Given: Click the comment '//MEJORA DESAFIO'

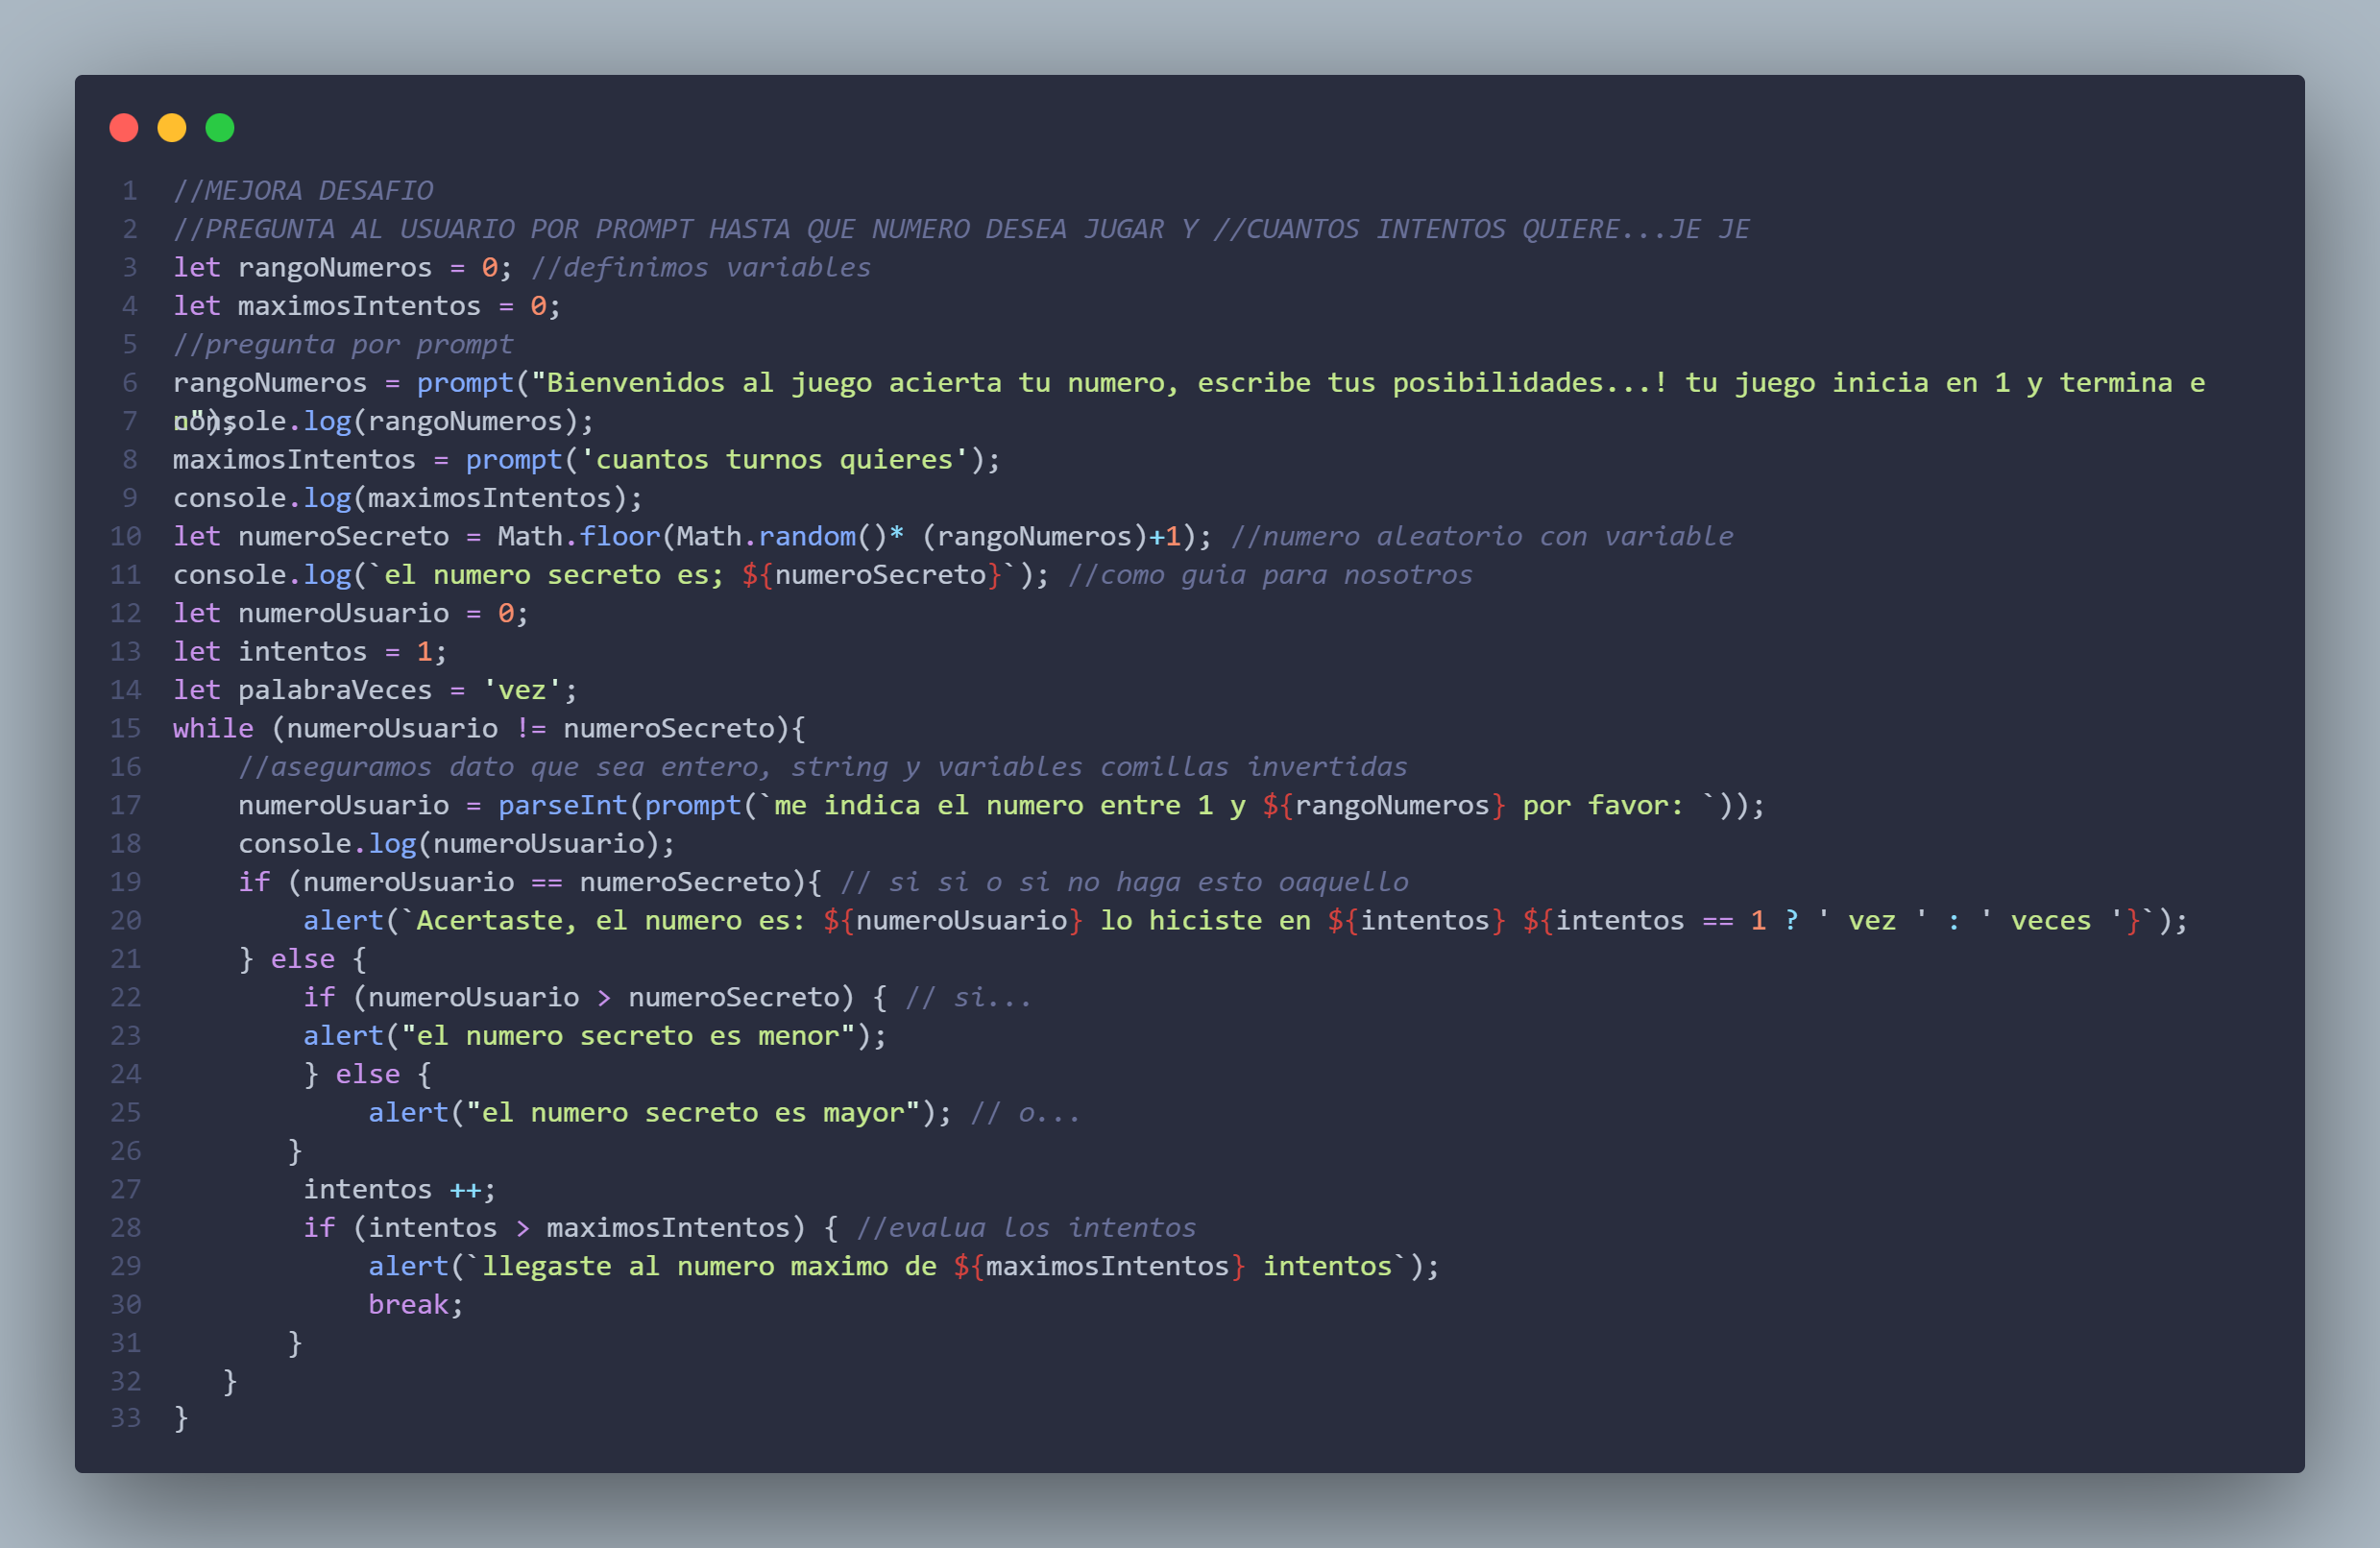Looking at the screenshot, I should (x=303, y=190).
